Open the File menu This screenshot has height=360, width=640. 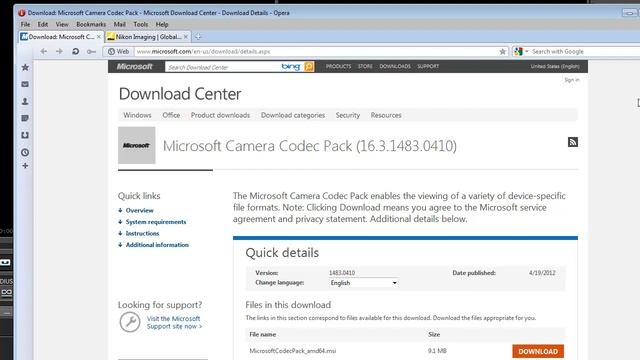(x=25, y=24)
